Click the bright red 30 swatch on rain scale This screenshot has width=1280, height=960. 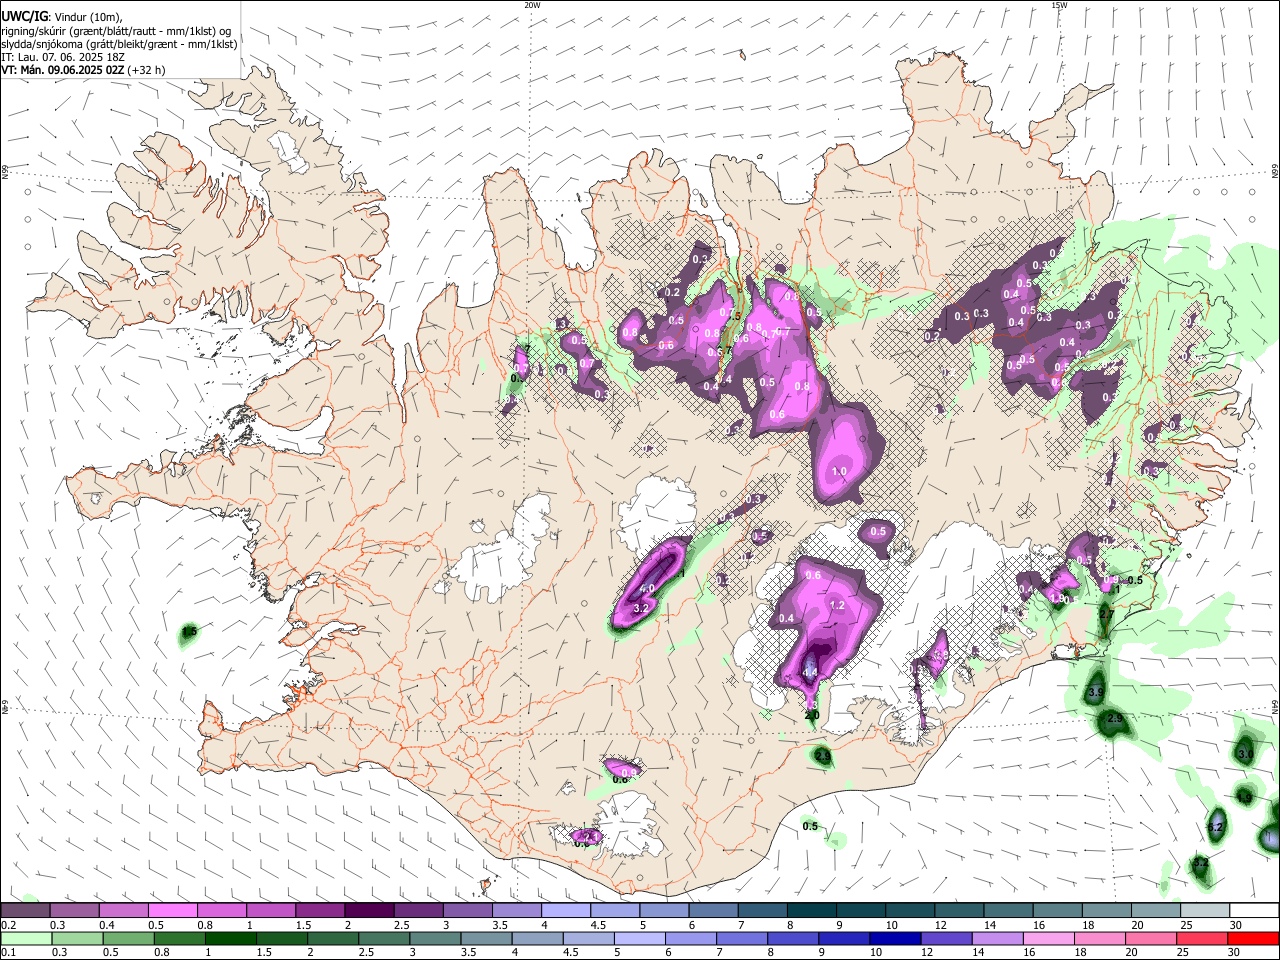[1253, 938]
